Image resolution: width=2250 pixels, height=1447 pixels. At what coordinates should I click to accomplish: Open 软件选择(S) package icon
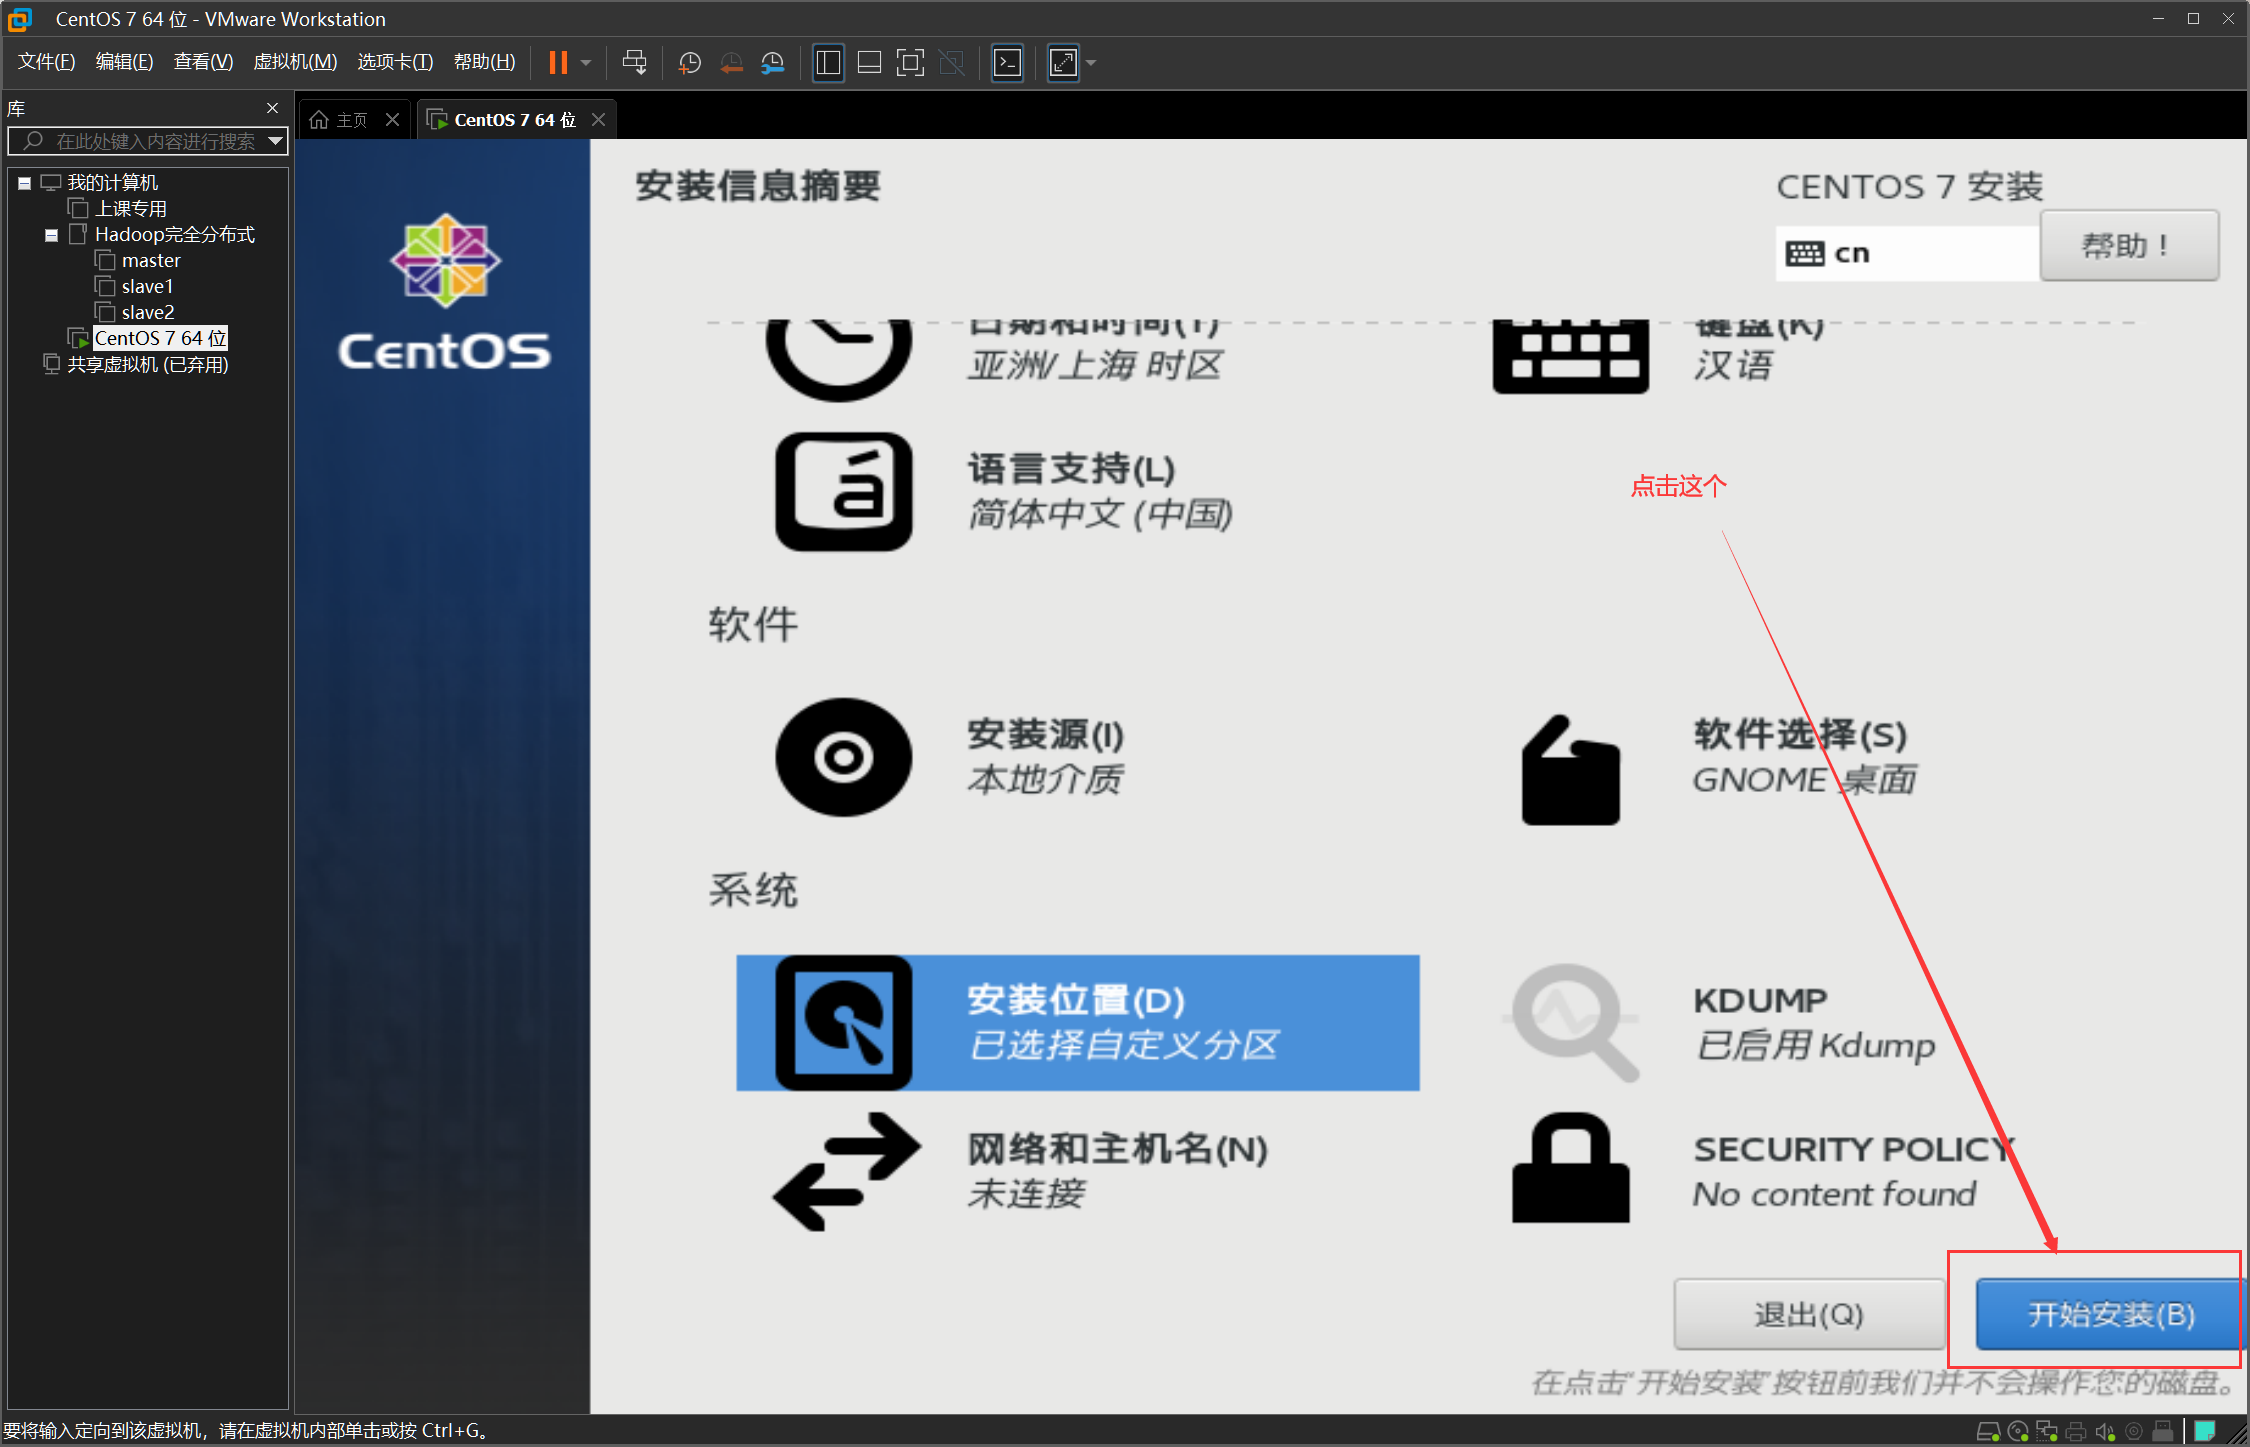pos(1570,770)
